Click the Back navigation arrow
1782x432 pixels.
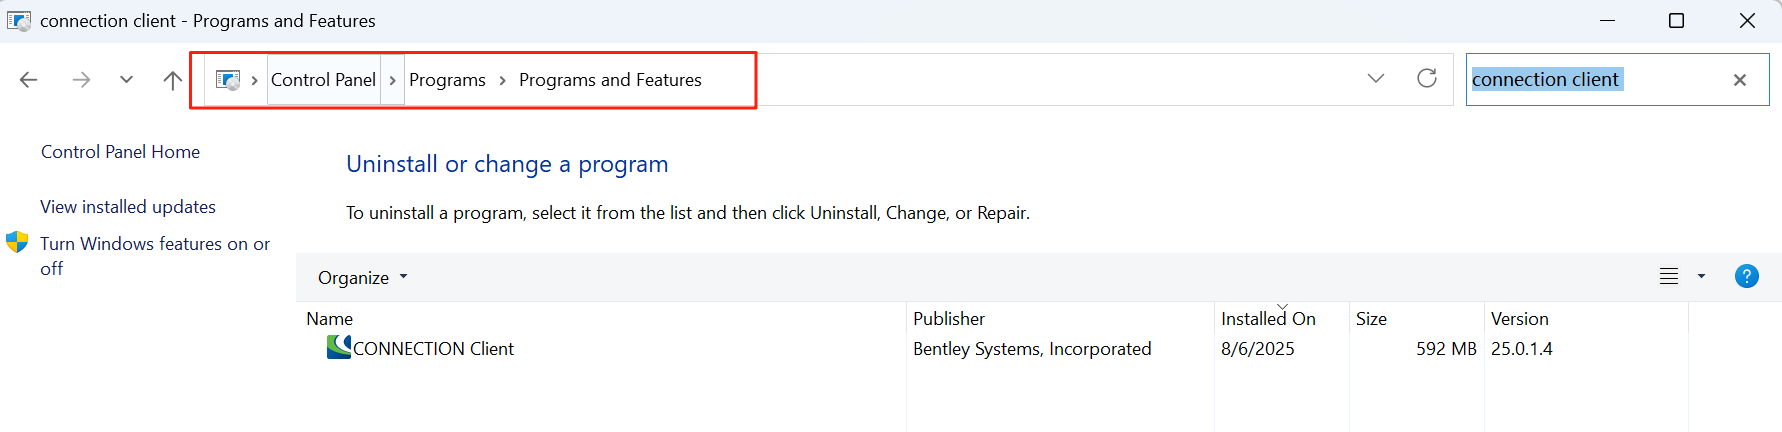[x=29, y=80]
